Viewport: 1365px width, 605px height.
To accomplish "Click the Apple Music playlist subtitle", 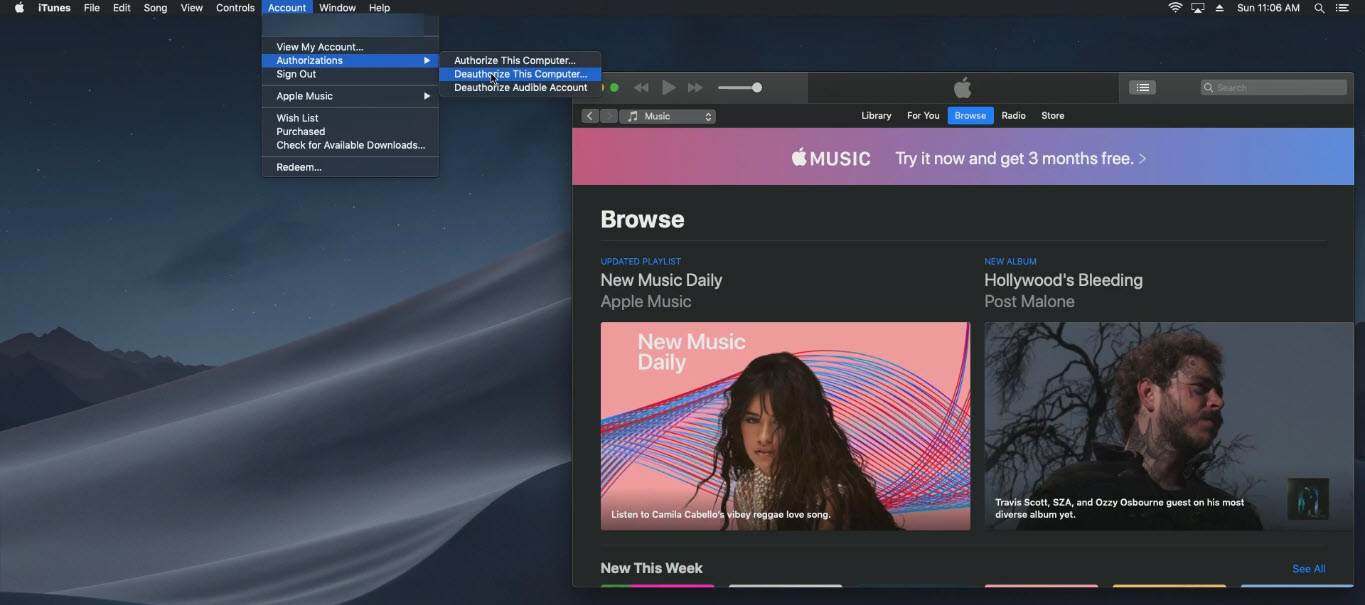I will pyautogui.click(x=646, y=301).
